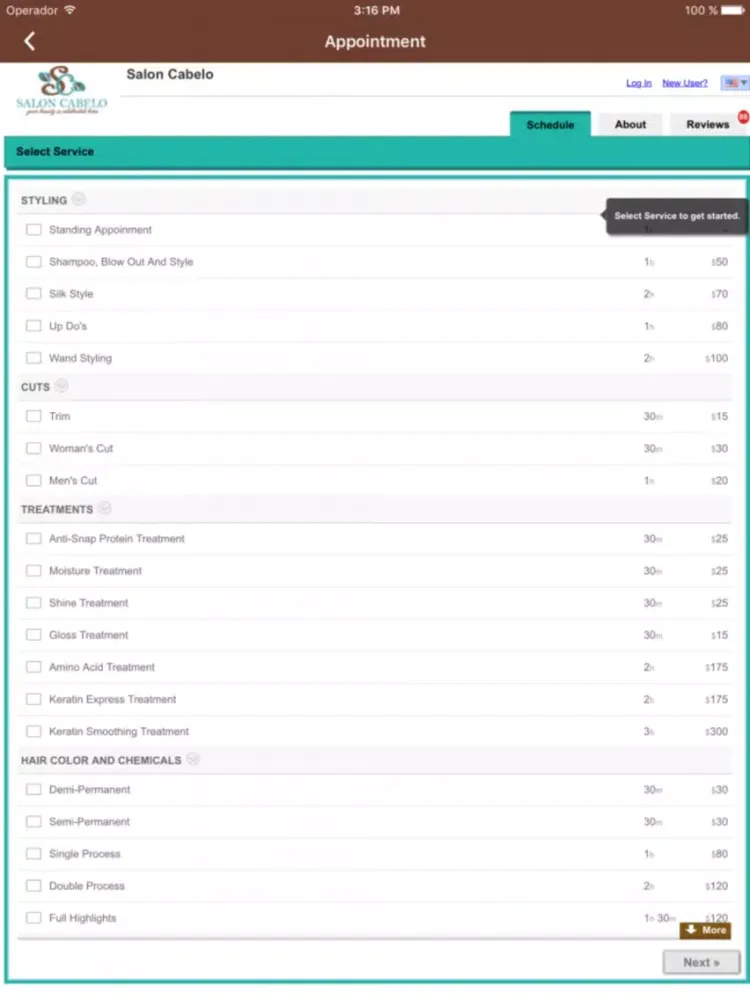The height and width of the screenshot is (1000, 750).
Task: Check the Full Highlights checkbox
Action: (34, 918)
